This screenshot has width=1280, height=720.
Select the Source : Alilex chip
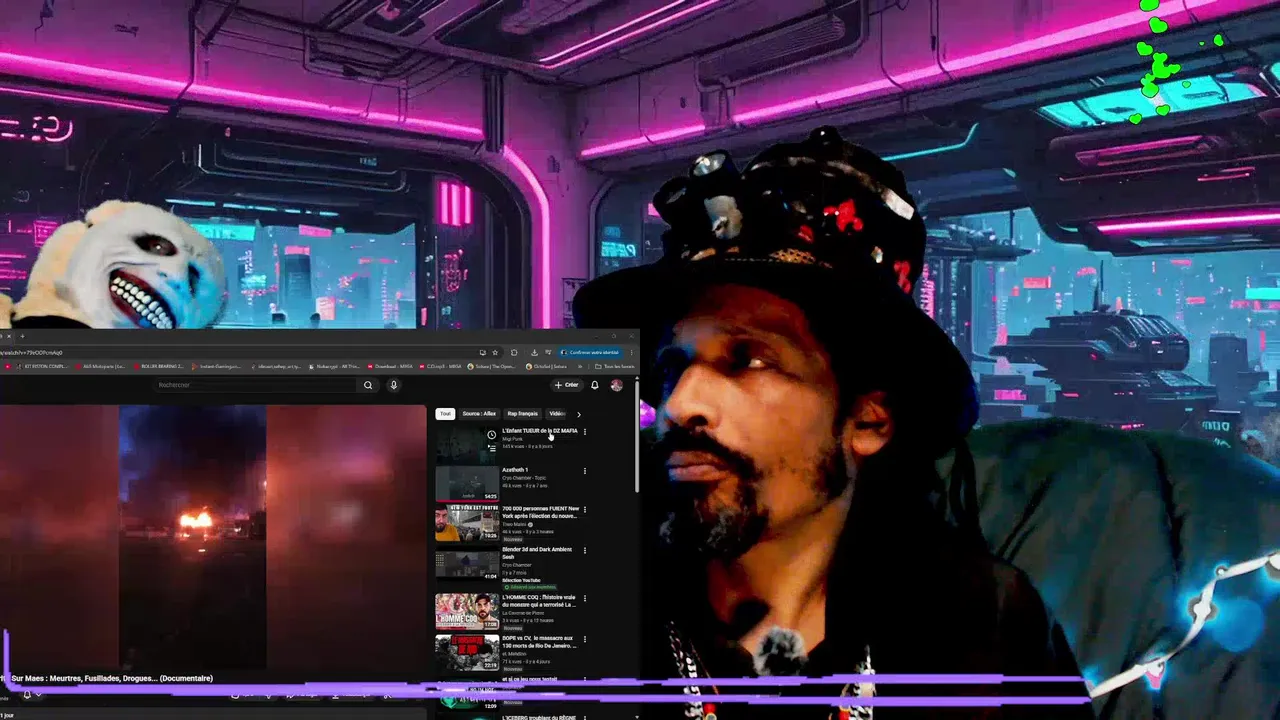[479, 414]
